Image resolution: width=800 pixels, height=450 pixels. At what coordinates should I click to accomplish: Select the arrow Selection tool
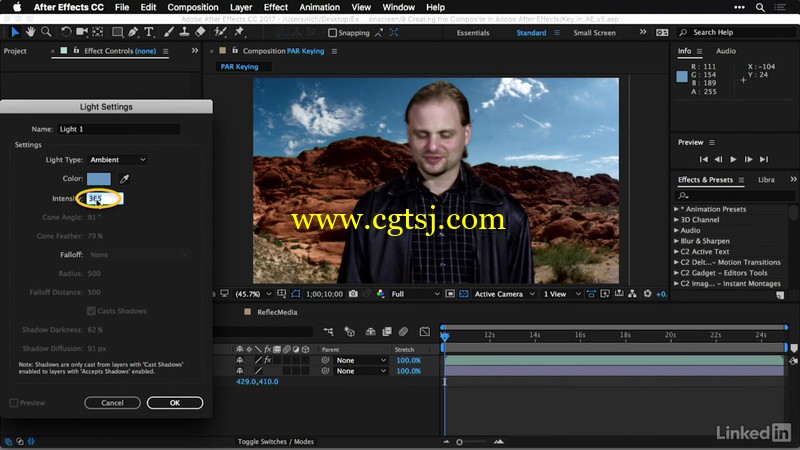[x=15, y=32]
